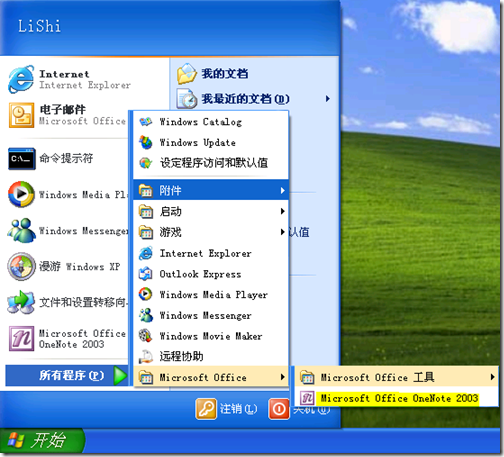Click 命令提示符 label
Viewport: 504px width, 457px height.
(x=66, y=158)
